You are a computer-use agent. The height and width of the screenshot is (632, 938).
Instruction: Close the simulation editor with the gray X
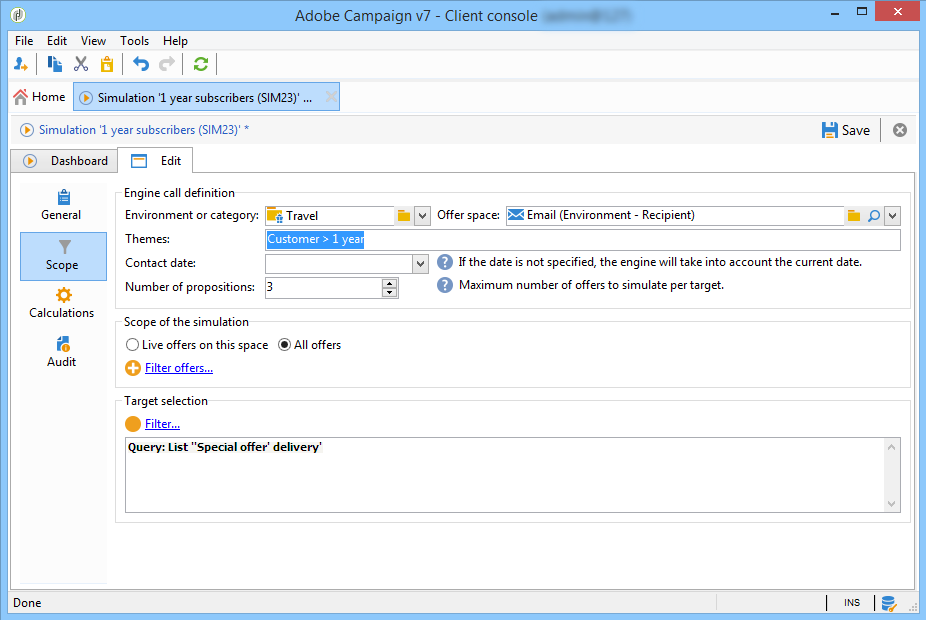[x=900, y=130]
